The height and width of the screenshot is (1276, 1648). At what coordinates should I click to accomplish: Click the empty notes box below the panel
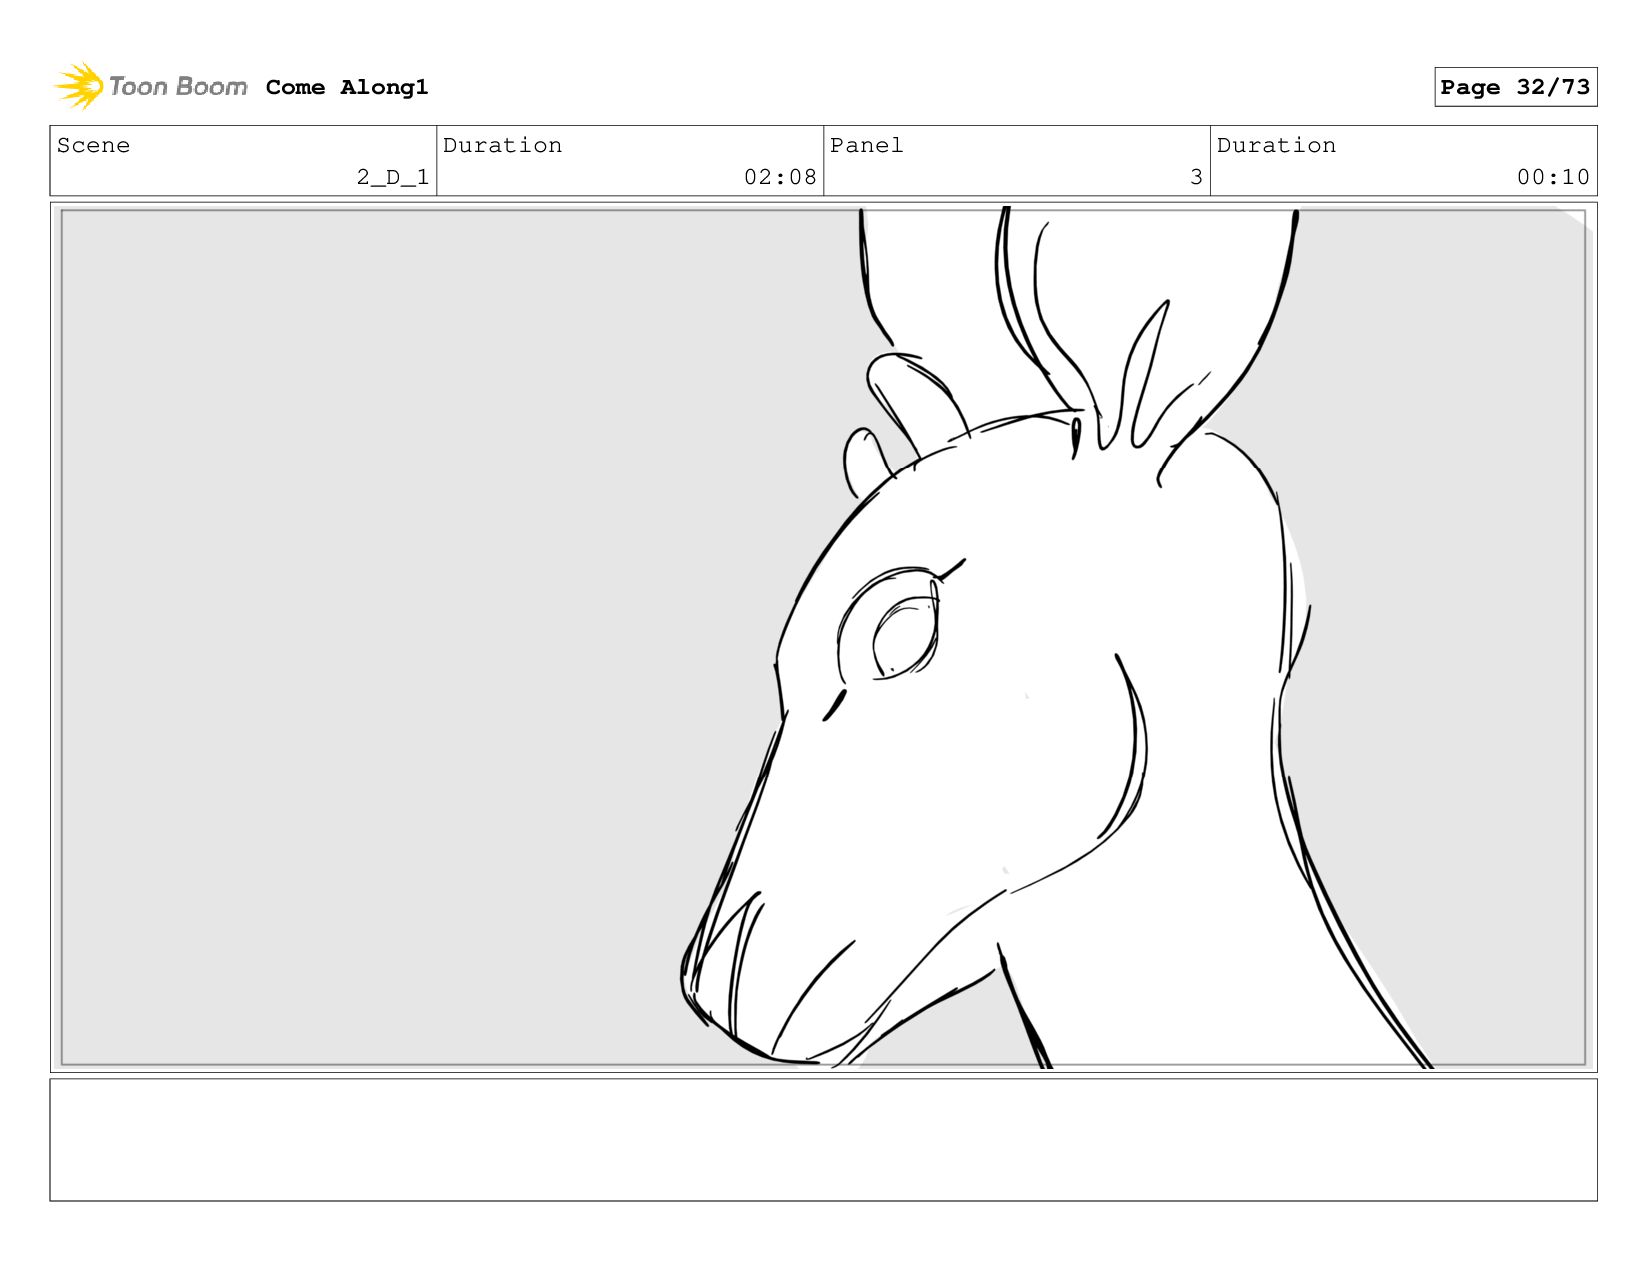(x=823, y=1139)
